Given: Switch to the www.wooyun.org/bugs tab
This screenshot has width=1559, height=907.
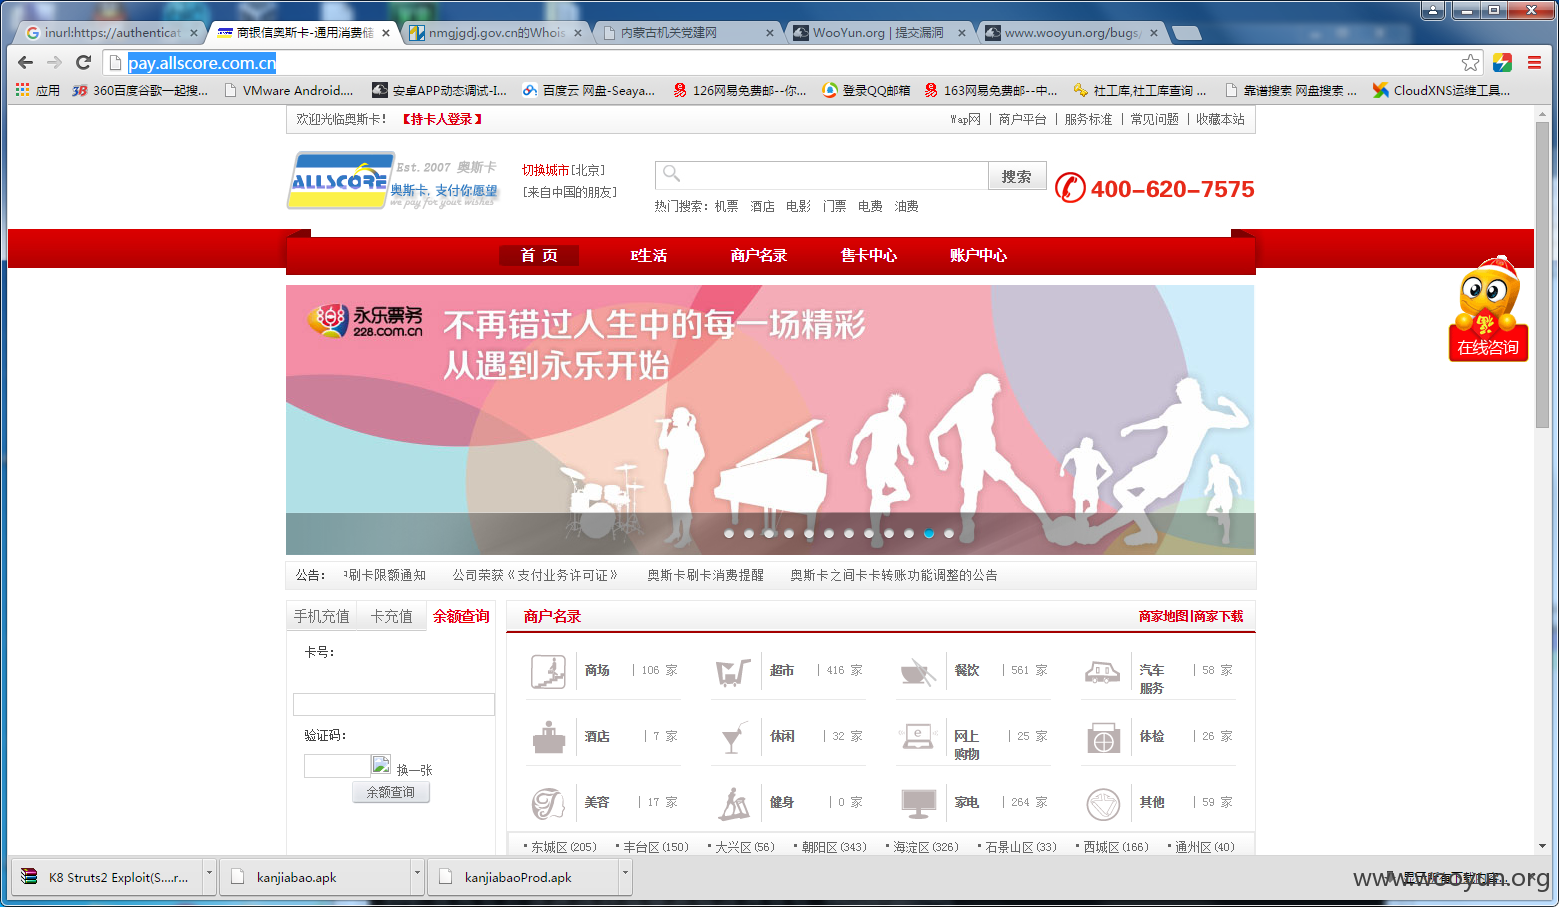Looking at the screenshot, I should [x=1072, y=33].
